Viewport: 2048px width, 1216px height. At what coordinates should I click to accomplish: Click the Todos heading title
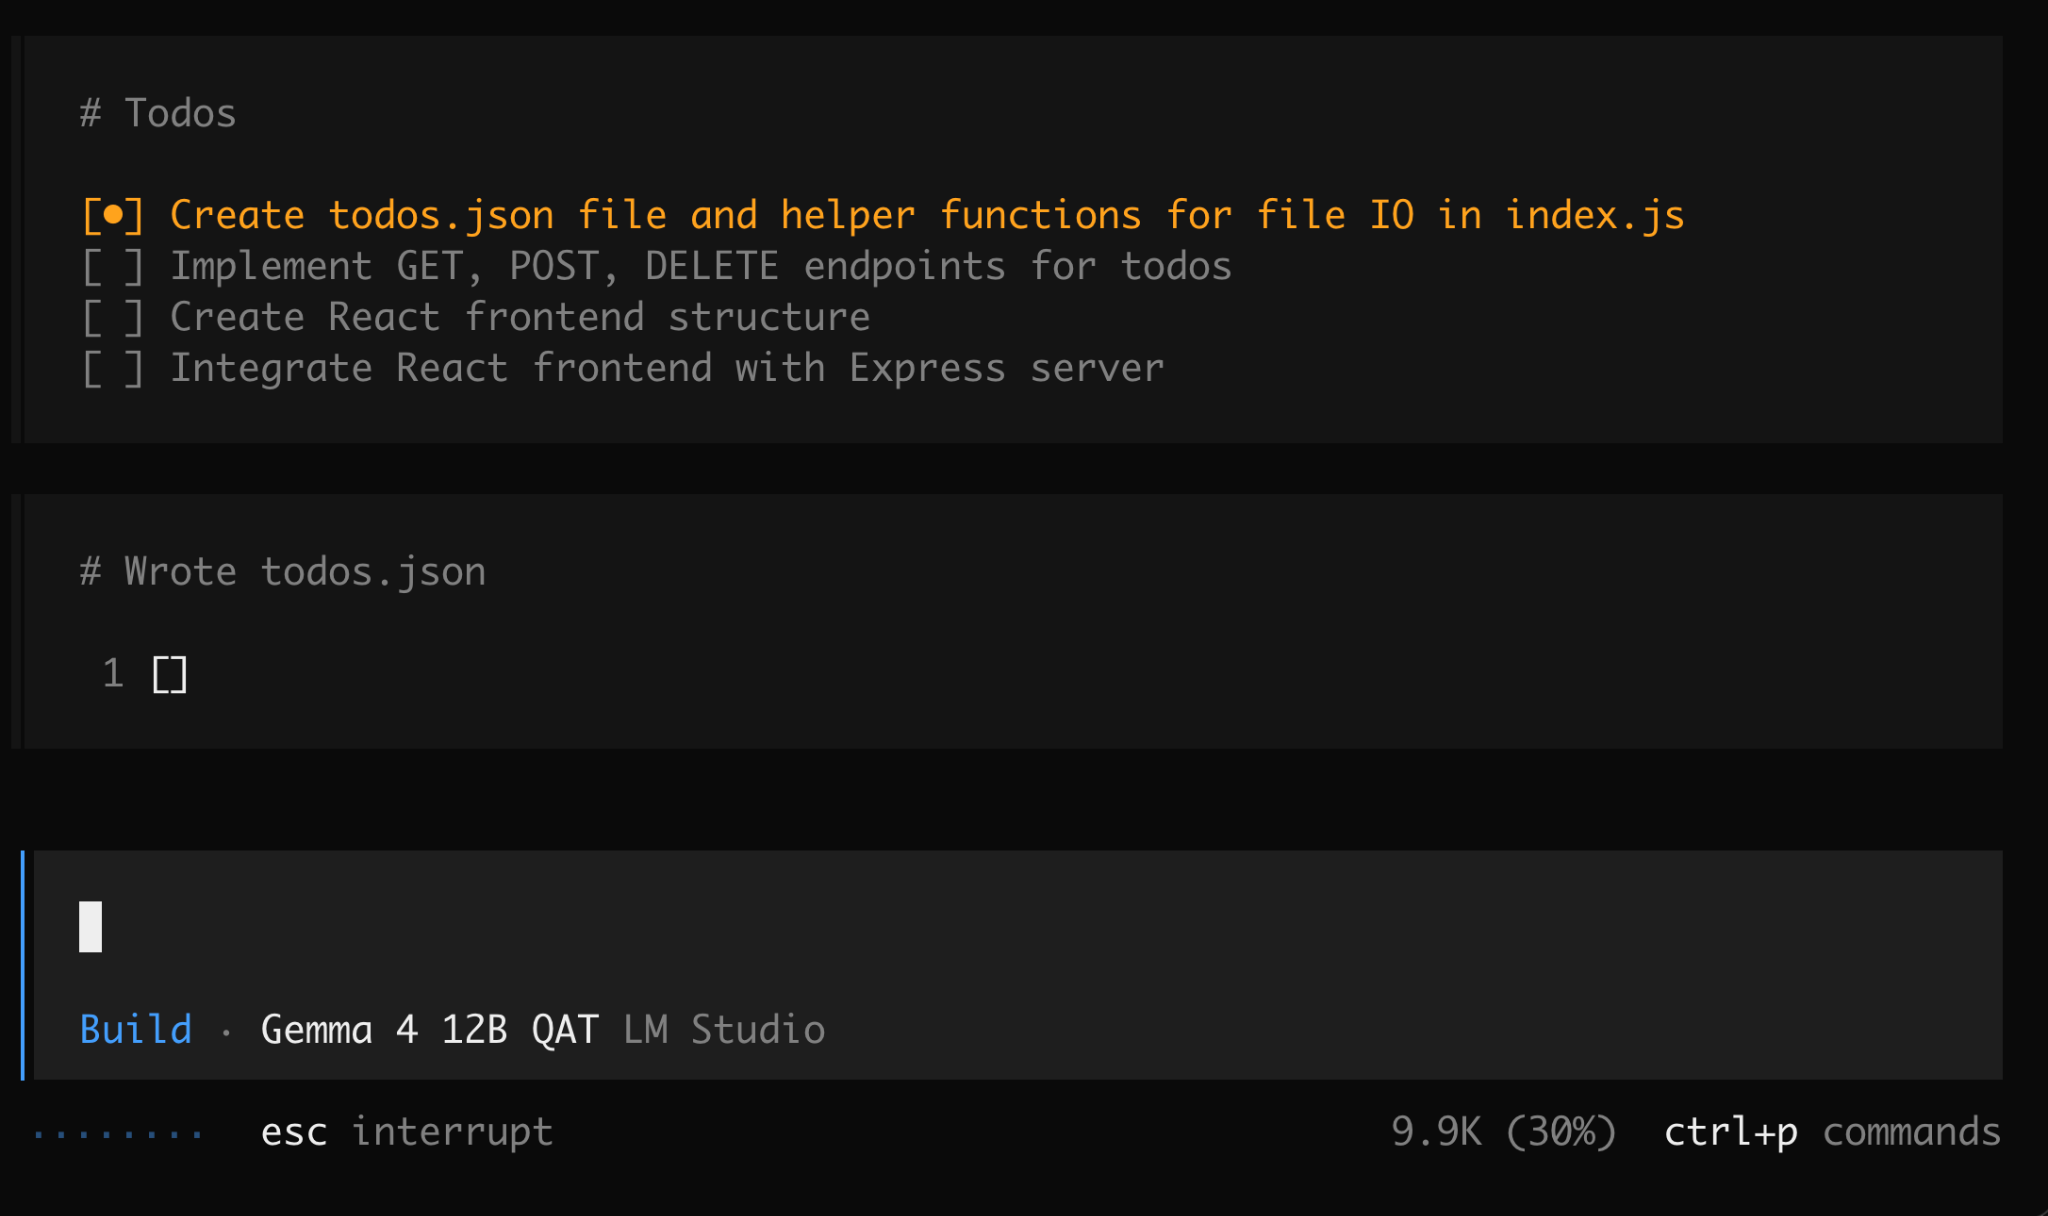tap(180, 113)
